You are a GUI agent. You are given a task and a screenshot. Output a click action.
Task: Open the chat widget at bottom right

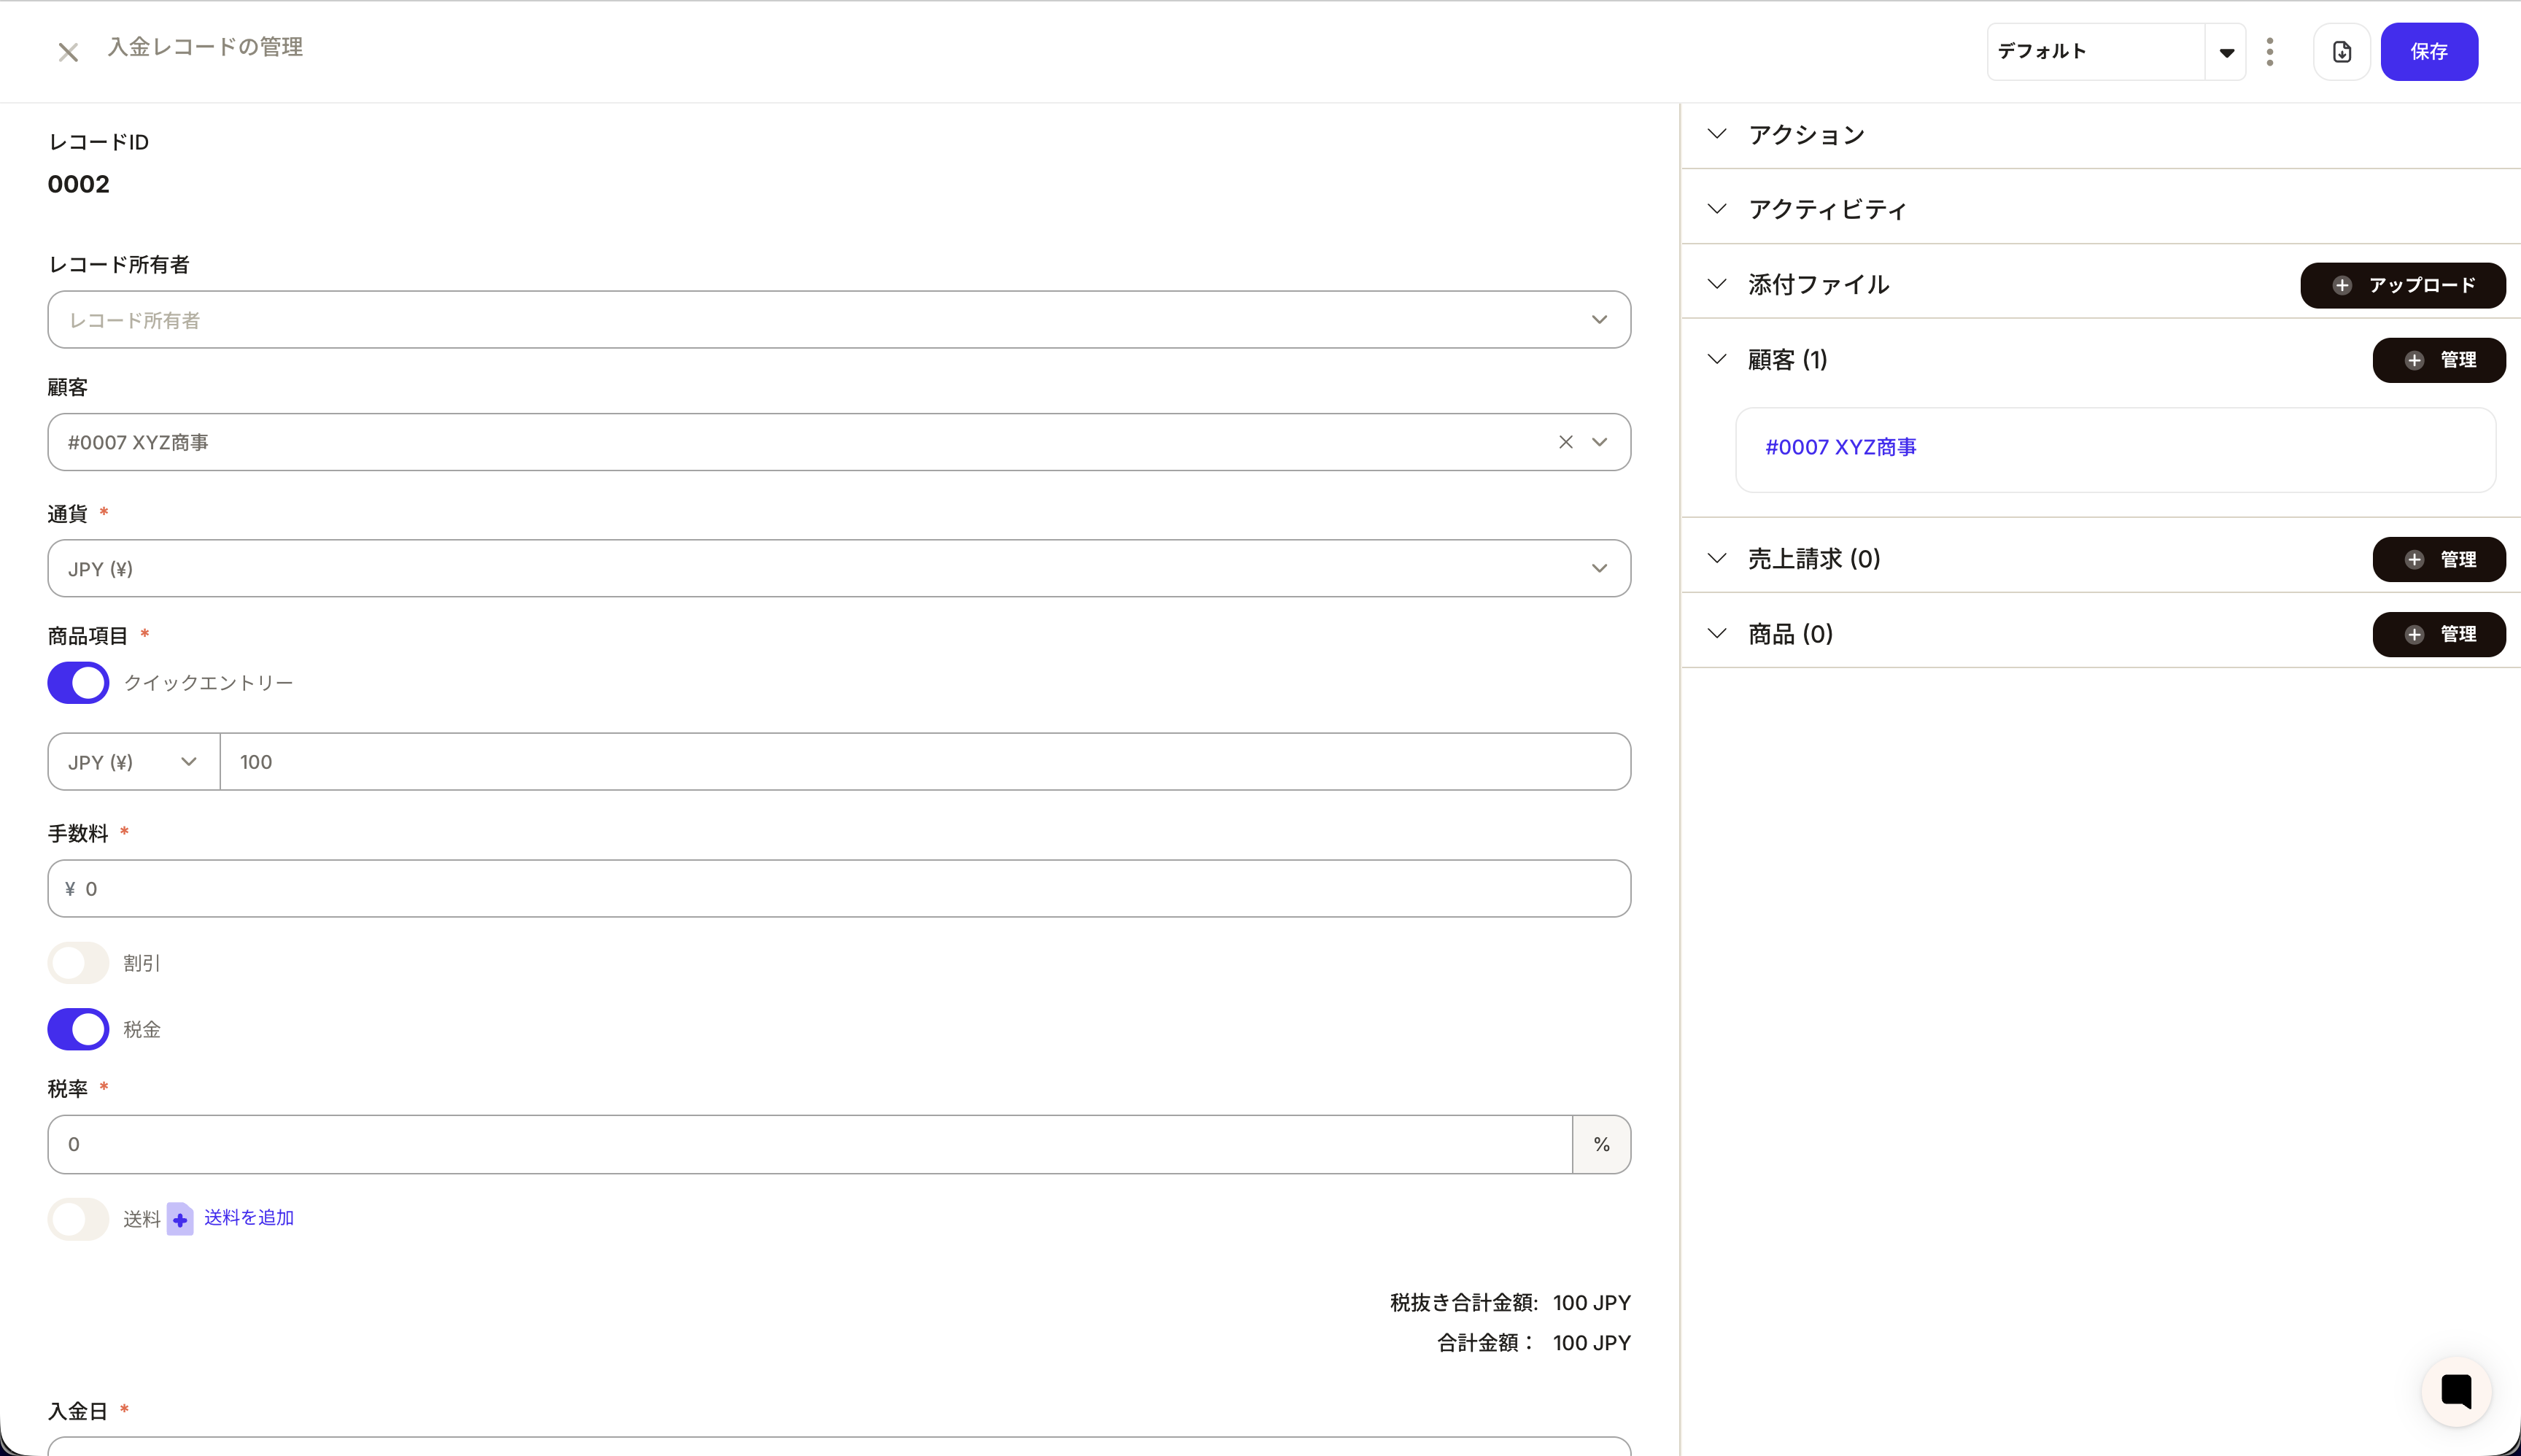coord(2455,1391)
